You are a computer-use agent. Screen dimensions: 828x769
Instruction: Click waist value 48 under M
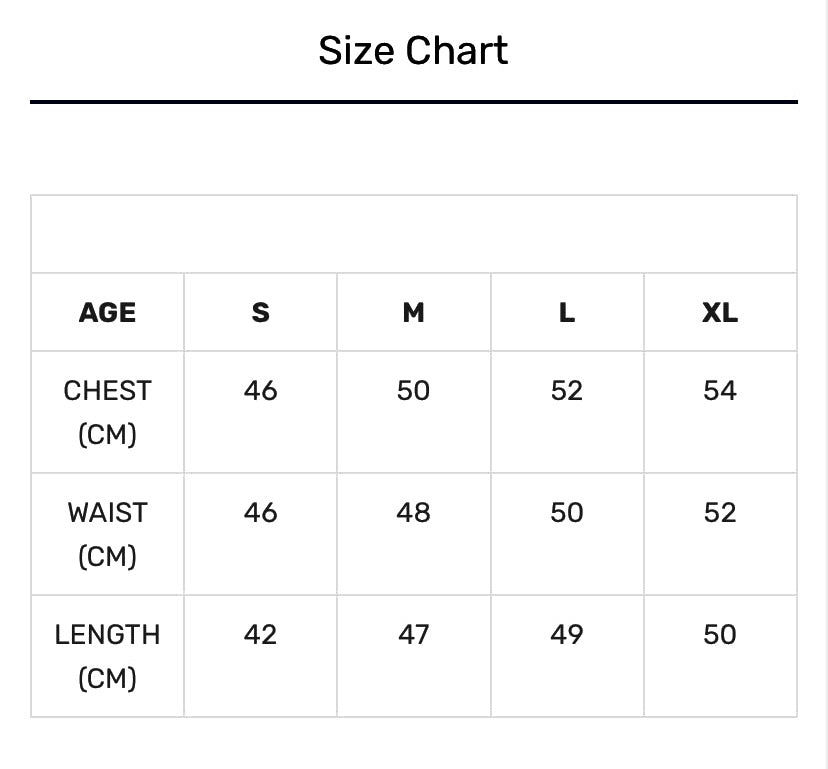(x=413, y=512)
